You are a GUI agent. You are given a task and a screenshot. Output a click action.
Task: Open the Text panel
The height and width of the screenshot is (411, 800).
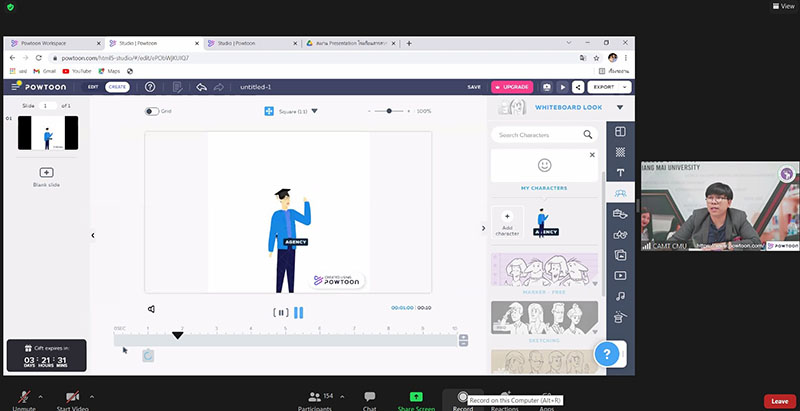click(x=620, y=172)
